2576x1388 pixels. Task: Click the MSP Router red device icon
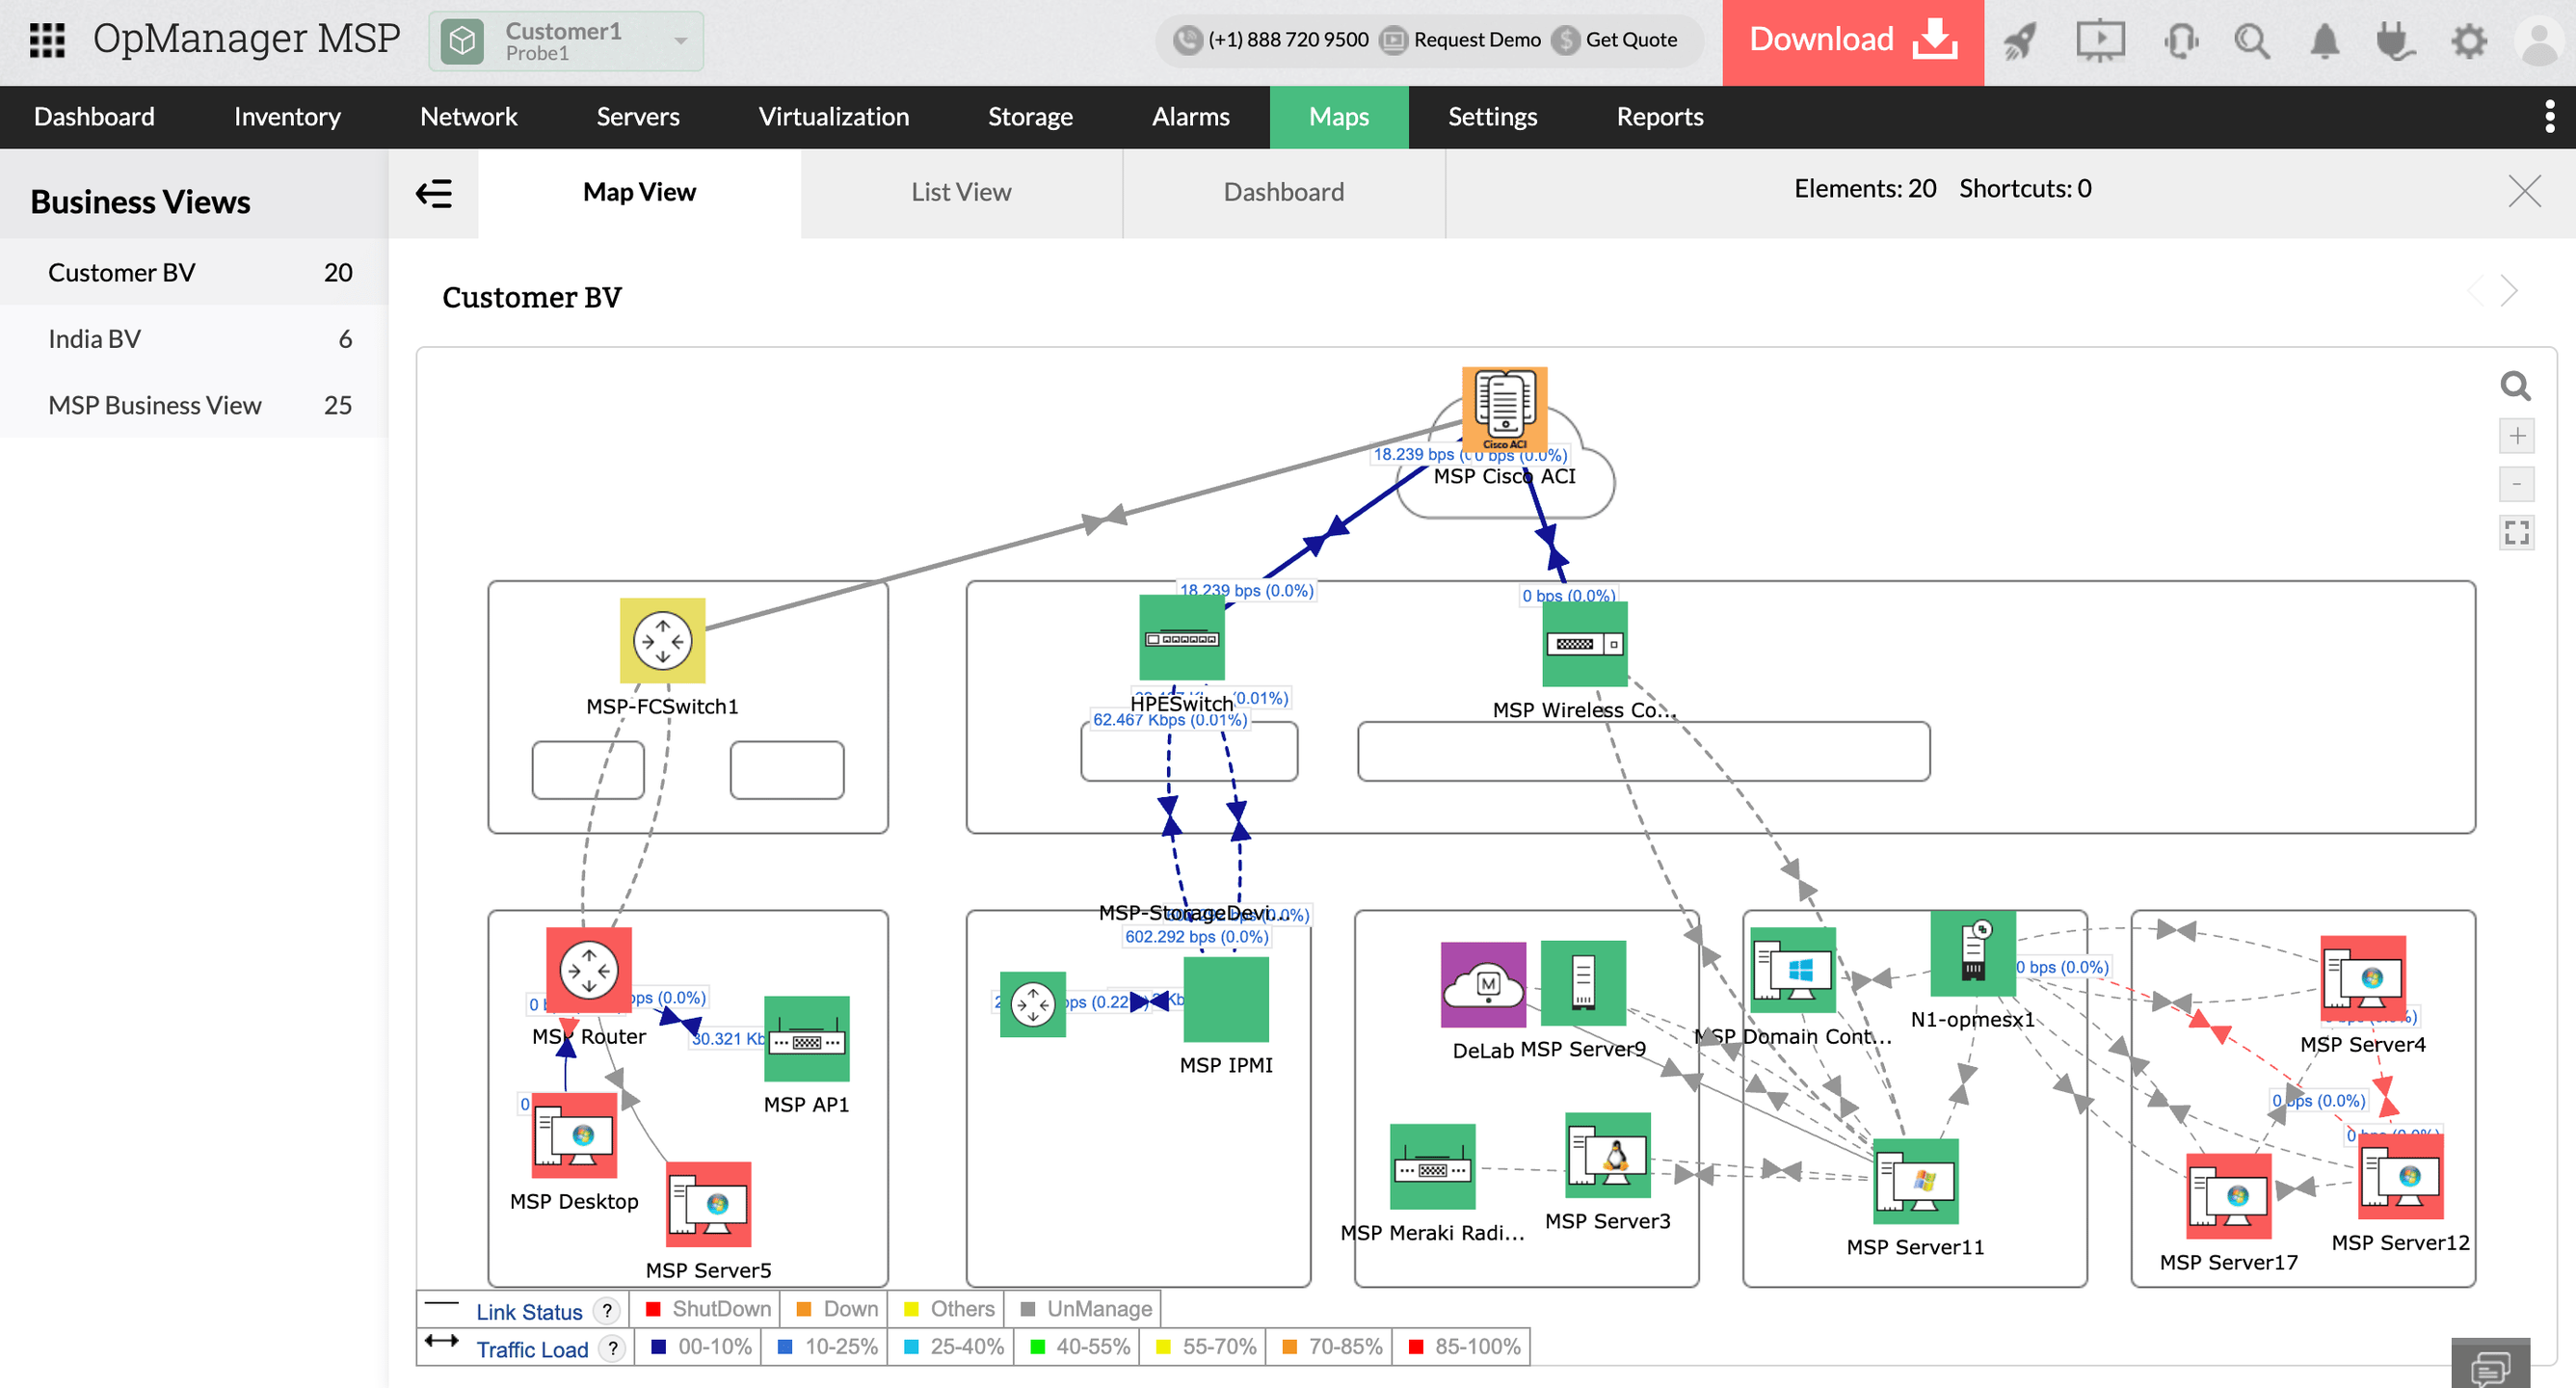tap(588, 969)
